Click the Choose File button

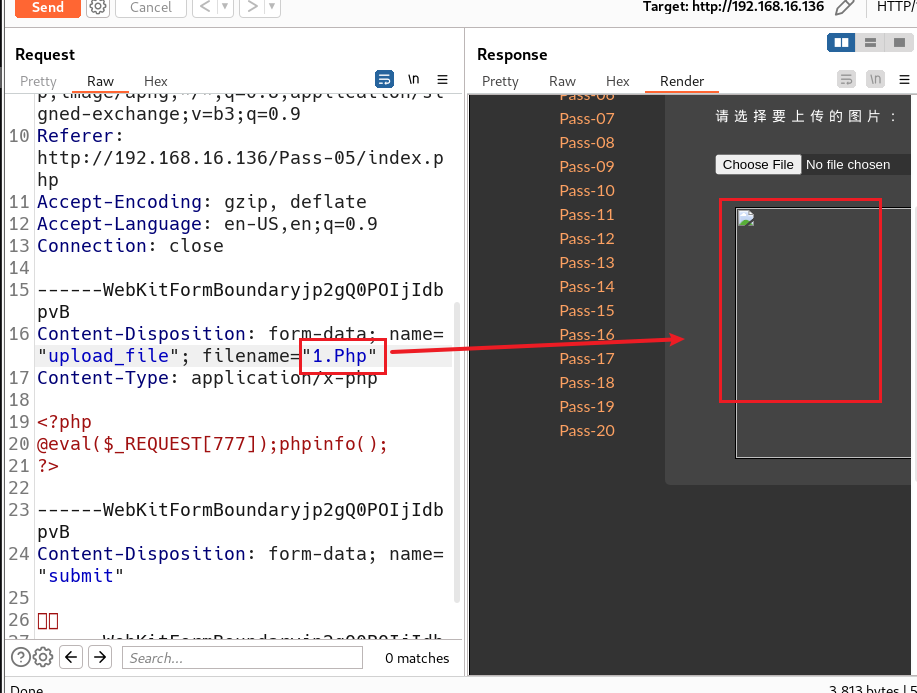758,165
